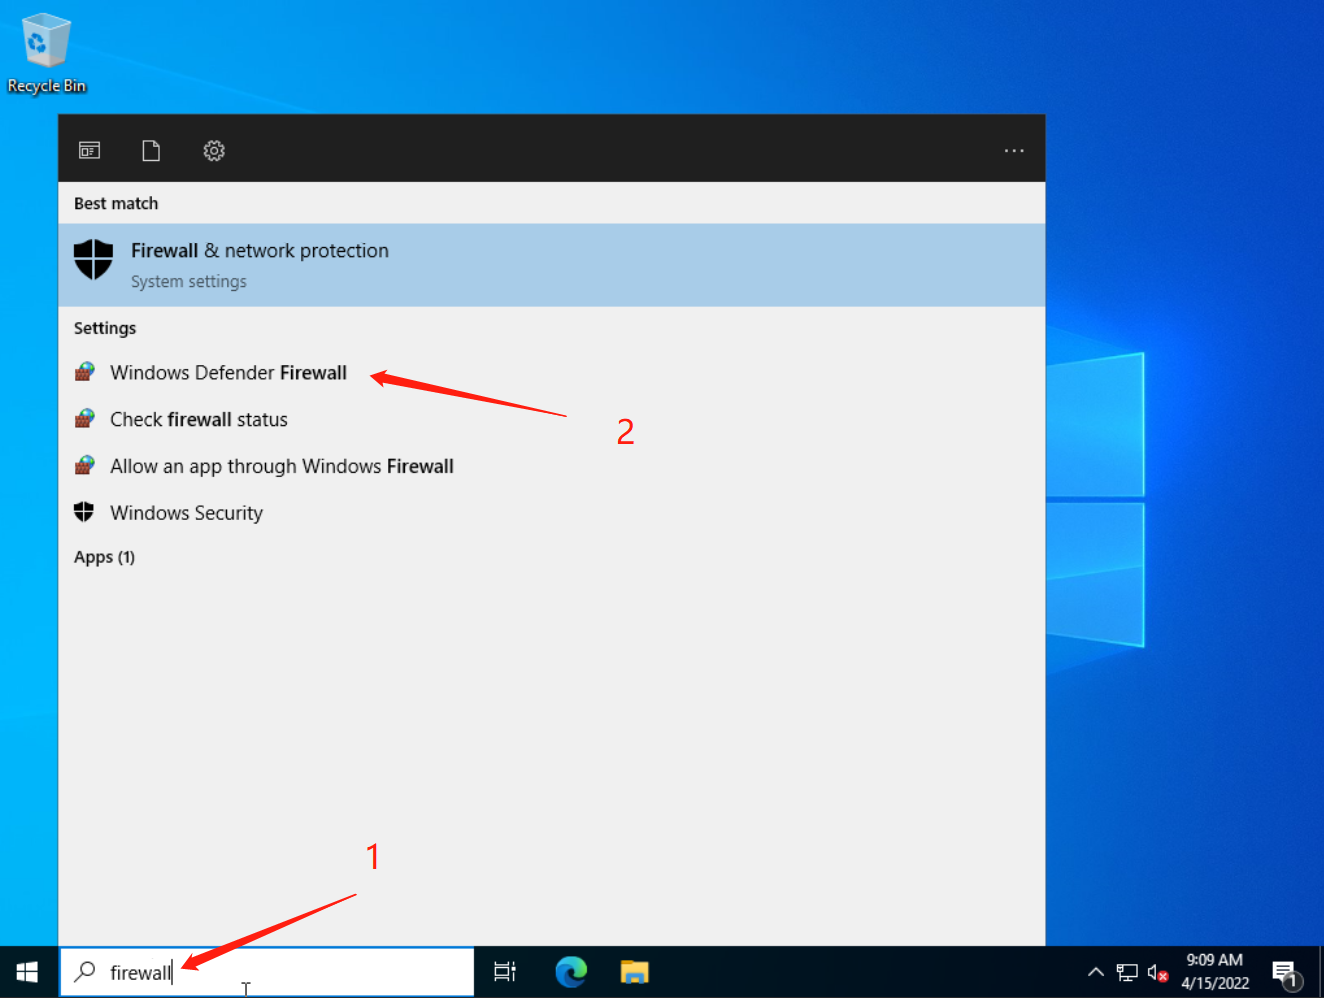1324x998 pixels.
Task: Click the search box containing firewall
Action: tap(267, 972)
